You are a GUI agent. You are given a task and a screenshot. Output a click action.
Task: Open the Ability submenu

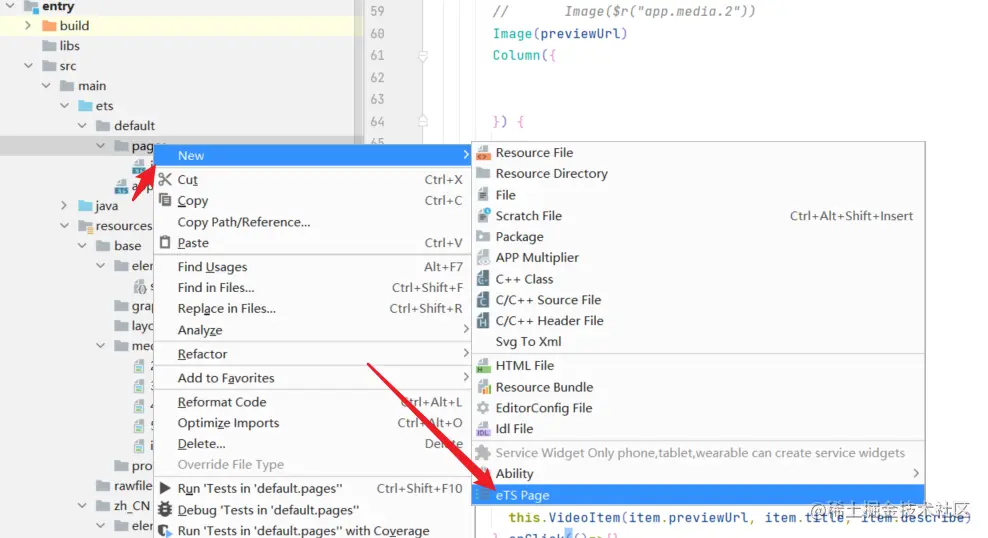(x=698, y=474)
